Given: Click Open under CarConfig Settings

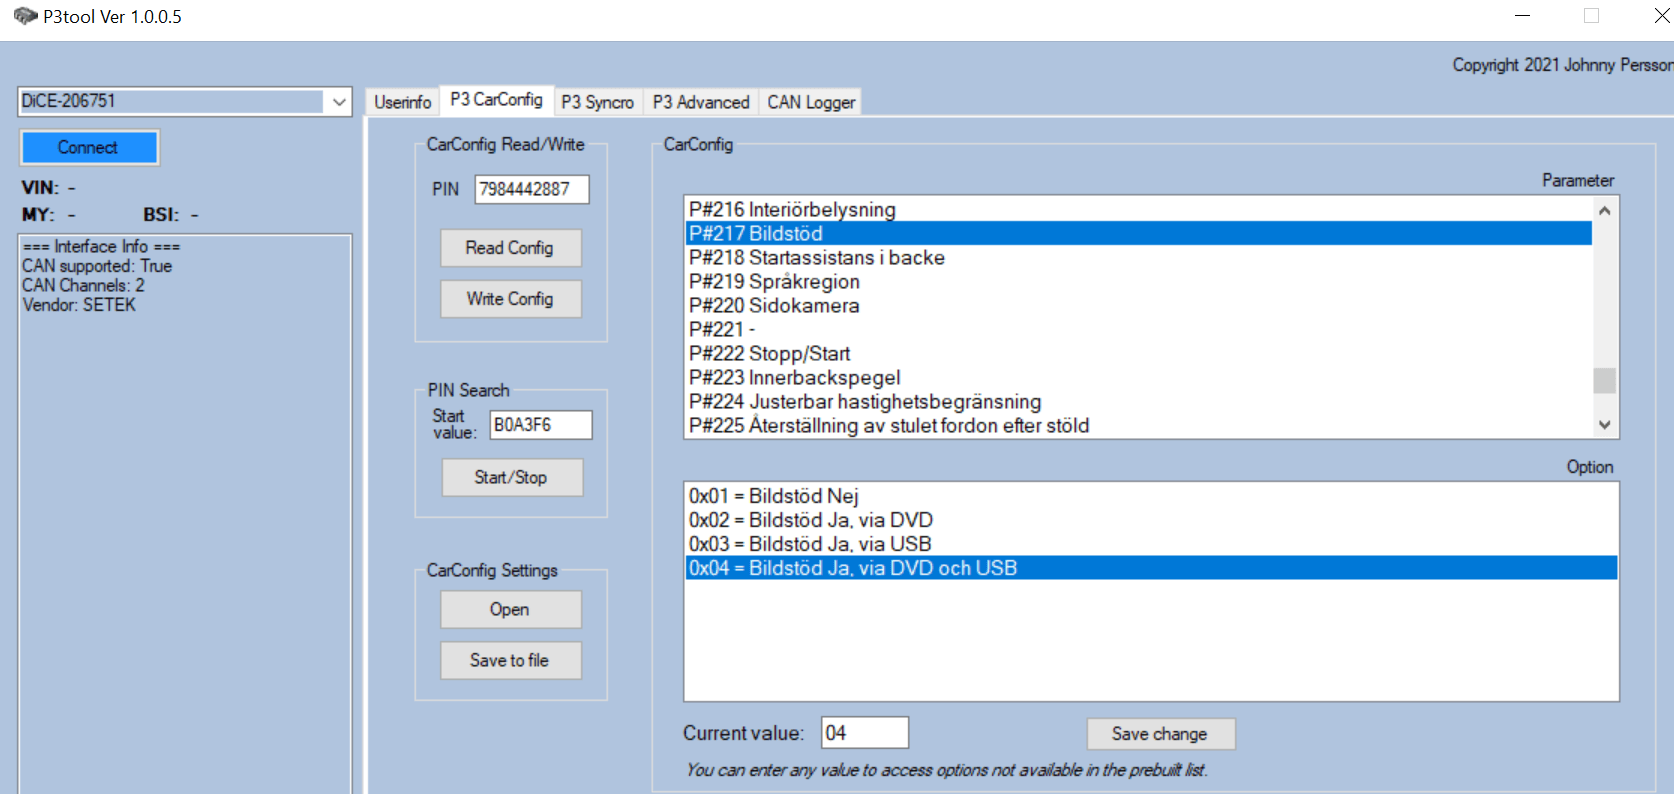Looking at the screenshot, I should click(x=510, y=609).
